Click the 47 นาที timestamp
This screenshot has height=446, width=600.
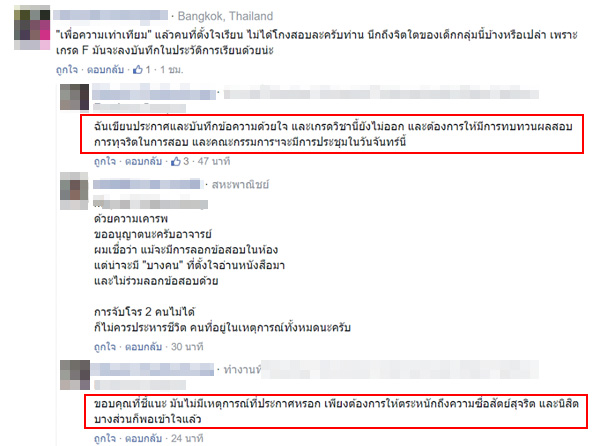tap(214, 161)
